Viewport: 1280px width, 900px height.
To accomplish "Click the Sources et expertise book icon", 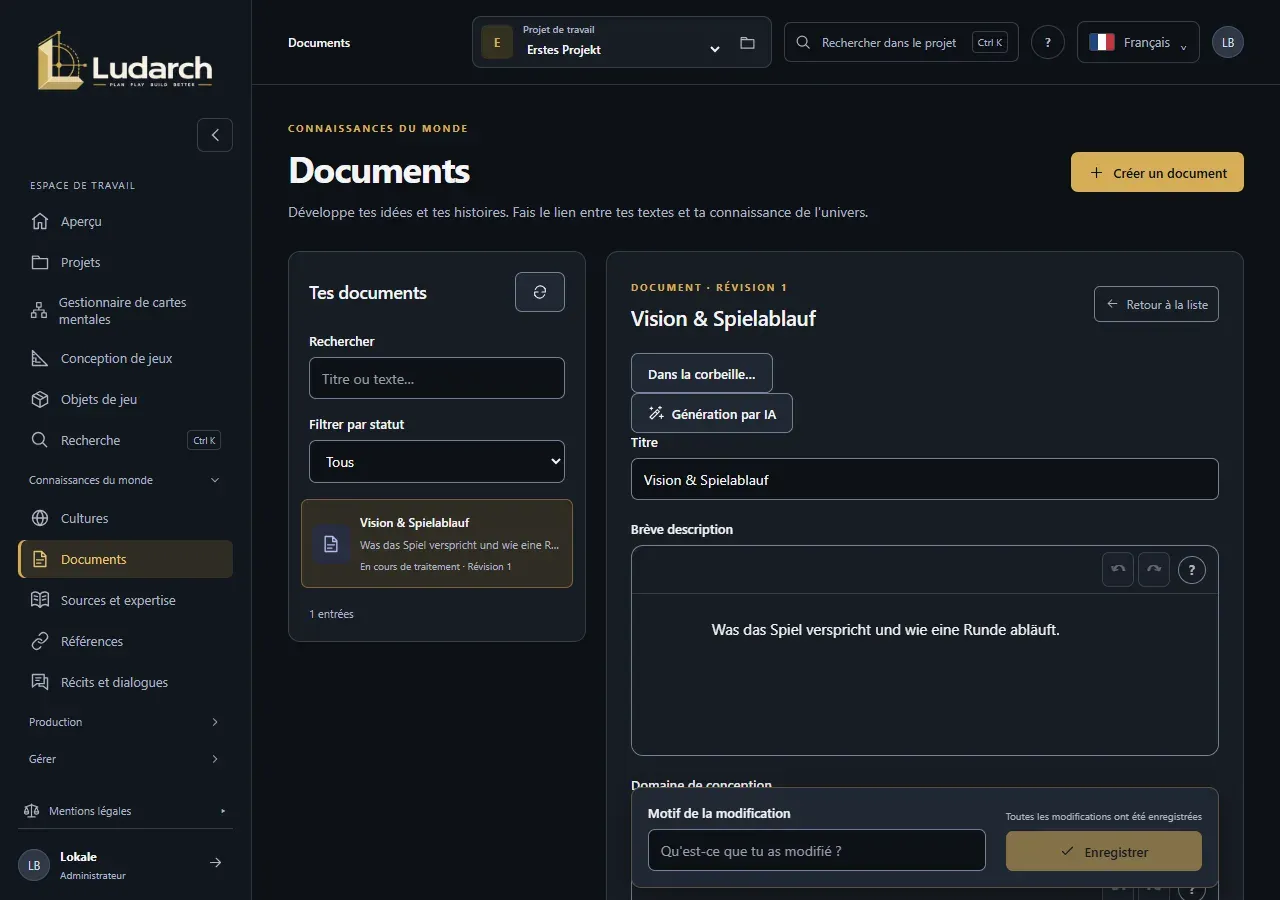I will click(x=40, y=600).
